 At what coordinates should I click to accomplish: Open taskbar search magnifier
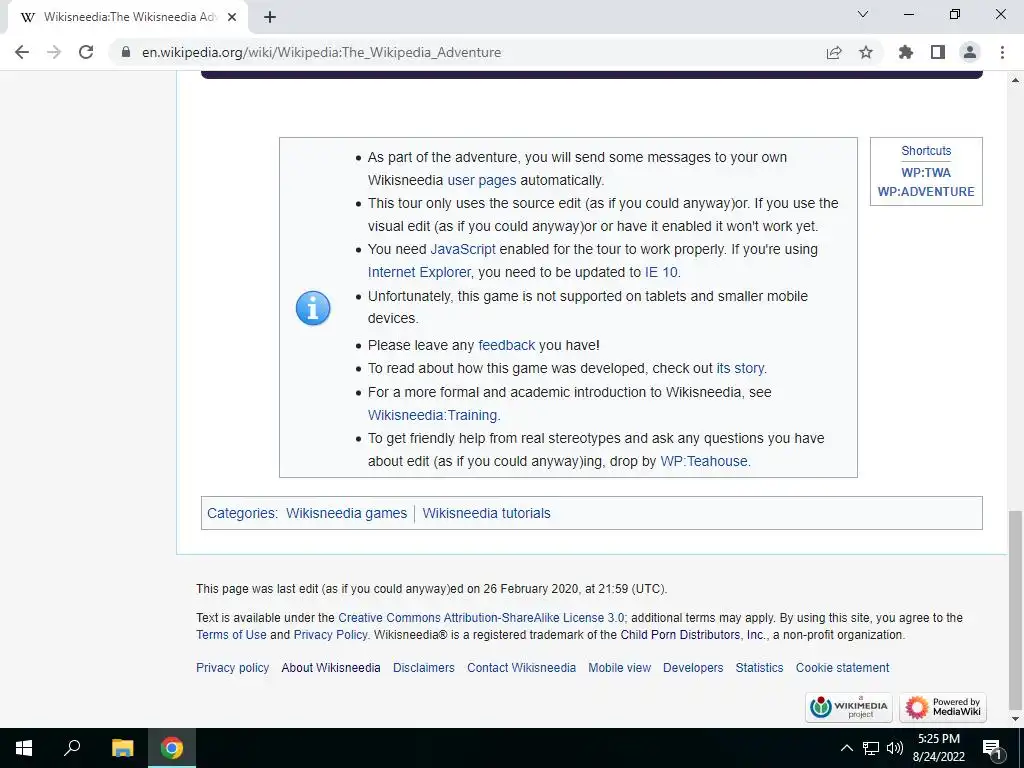click(72, 748)
